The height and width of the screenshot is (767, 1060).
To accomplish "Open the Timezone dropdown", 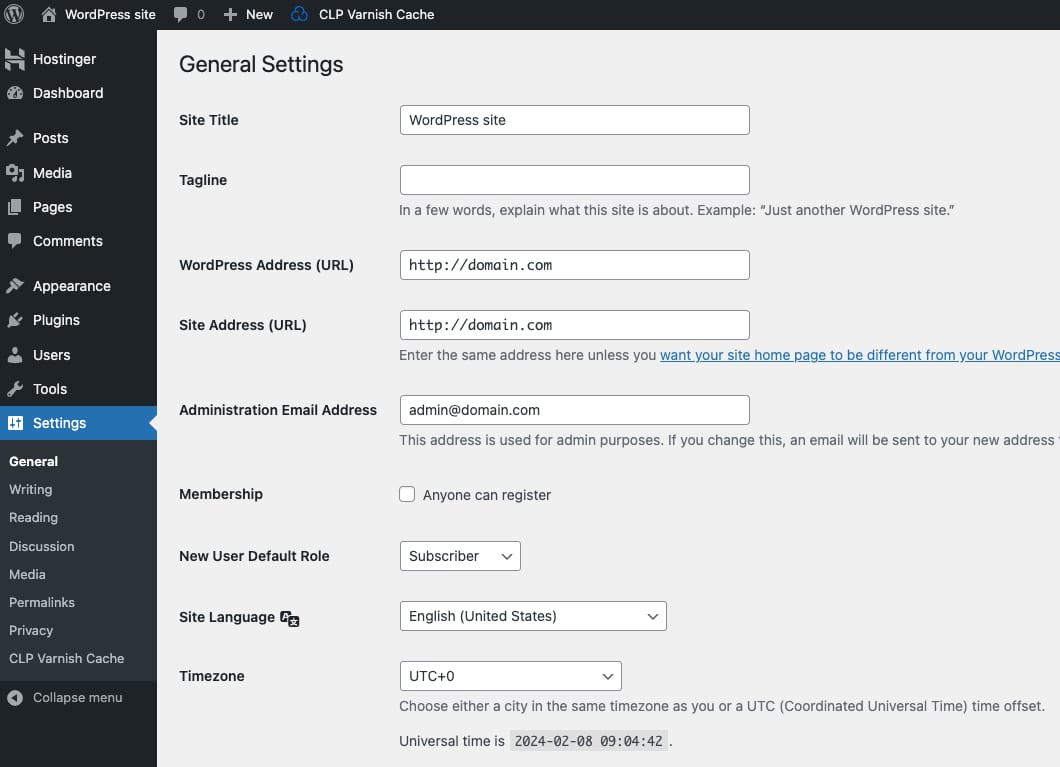I will pos(510,676).
